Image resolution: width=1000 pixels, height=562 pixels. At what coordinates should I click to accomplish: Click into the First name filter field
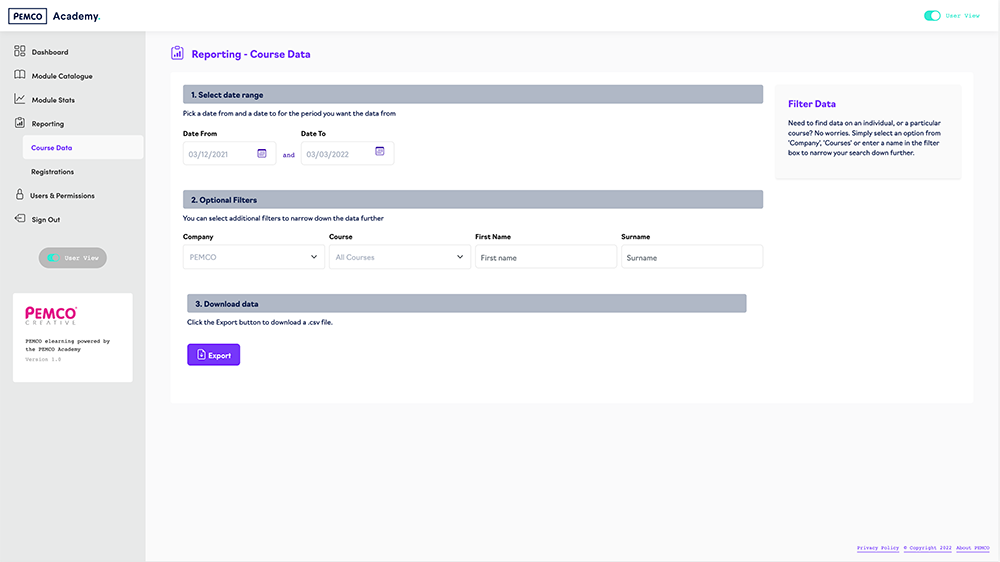point(545,257)
